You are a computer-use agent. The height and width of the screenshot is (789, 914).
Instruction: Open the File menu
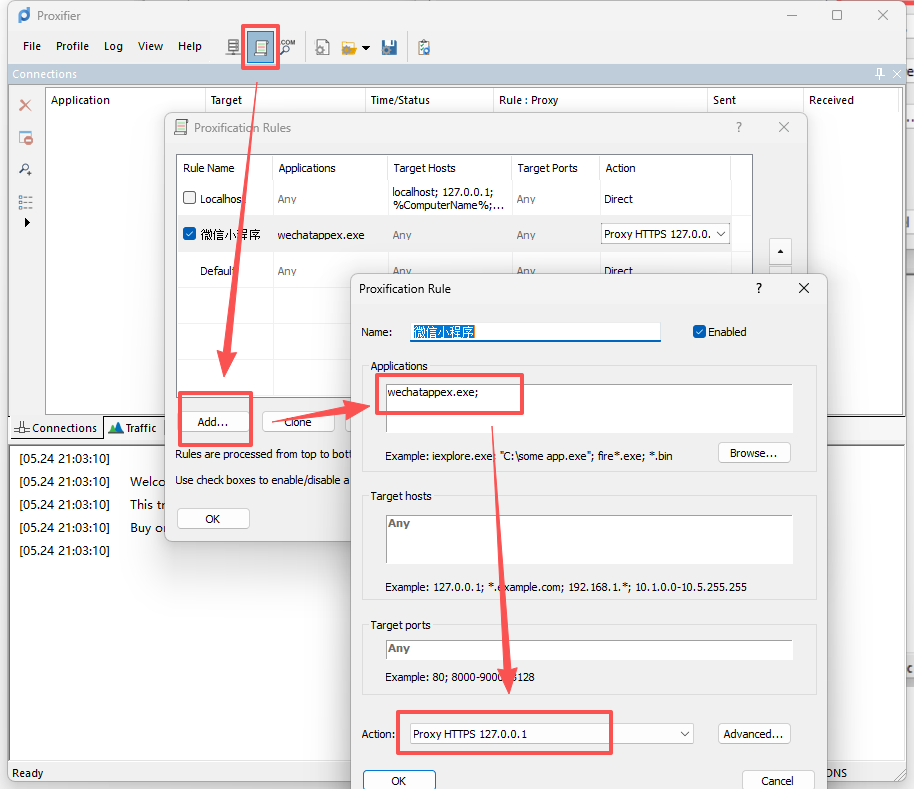(x=32, y=46)
